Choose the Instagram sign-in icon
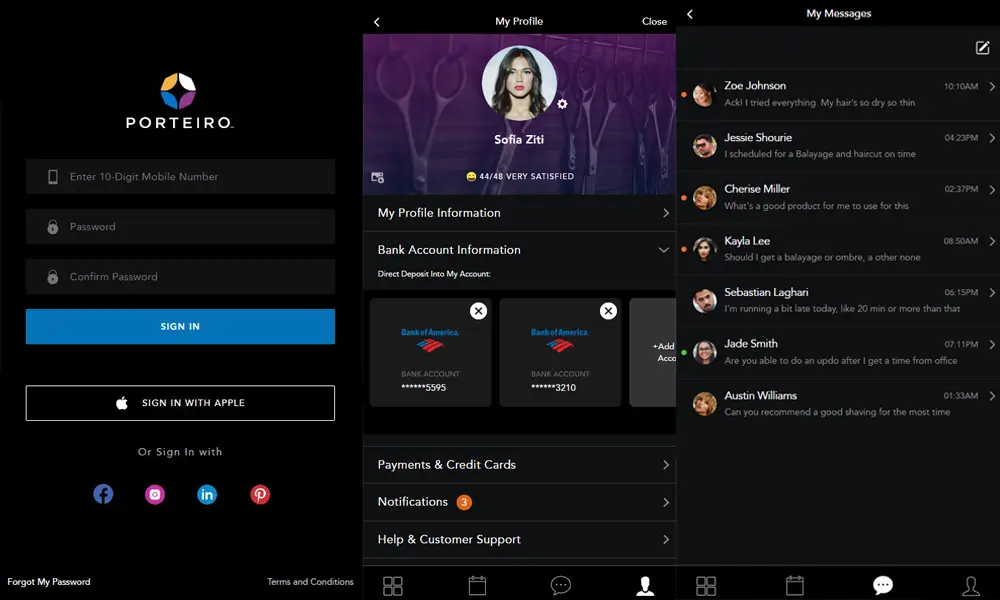The image size is (1000, 600). click(x=155, y=494)
